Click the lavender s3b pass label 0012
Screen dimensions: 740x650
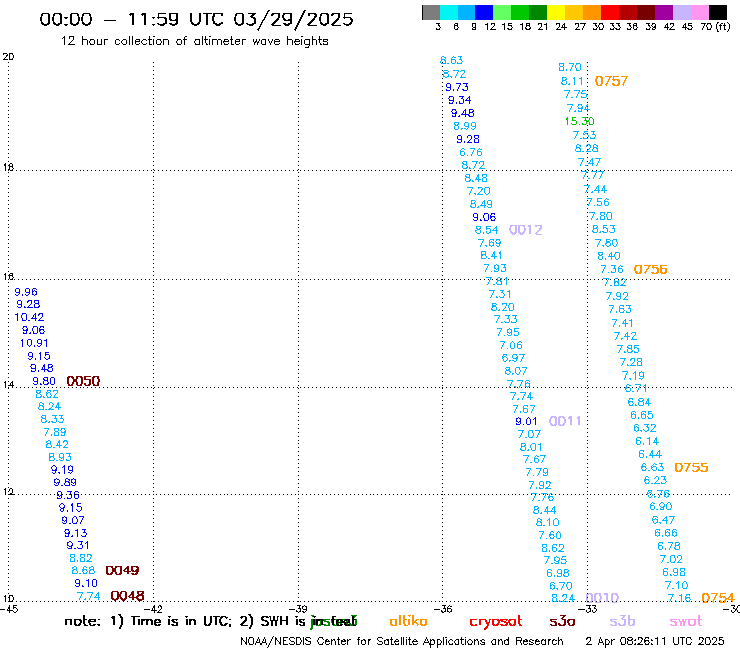(526, 230)
